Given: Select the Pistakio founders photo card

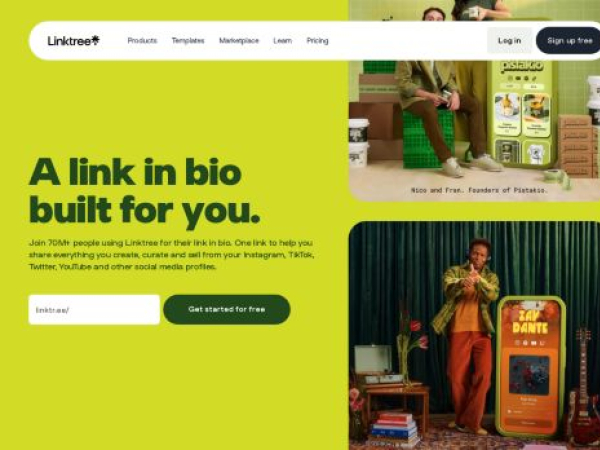Looking at the screenshot, I should (x=474, y=101).
